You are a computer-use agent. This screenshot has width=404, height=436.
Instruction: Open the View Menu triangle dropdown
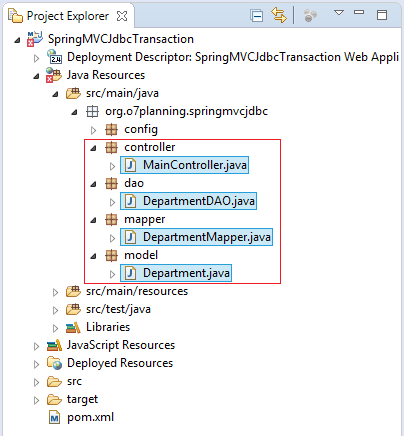coord(339,13)
